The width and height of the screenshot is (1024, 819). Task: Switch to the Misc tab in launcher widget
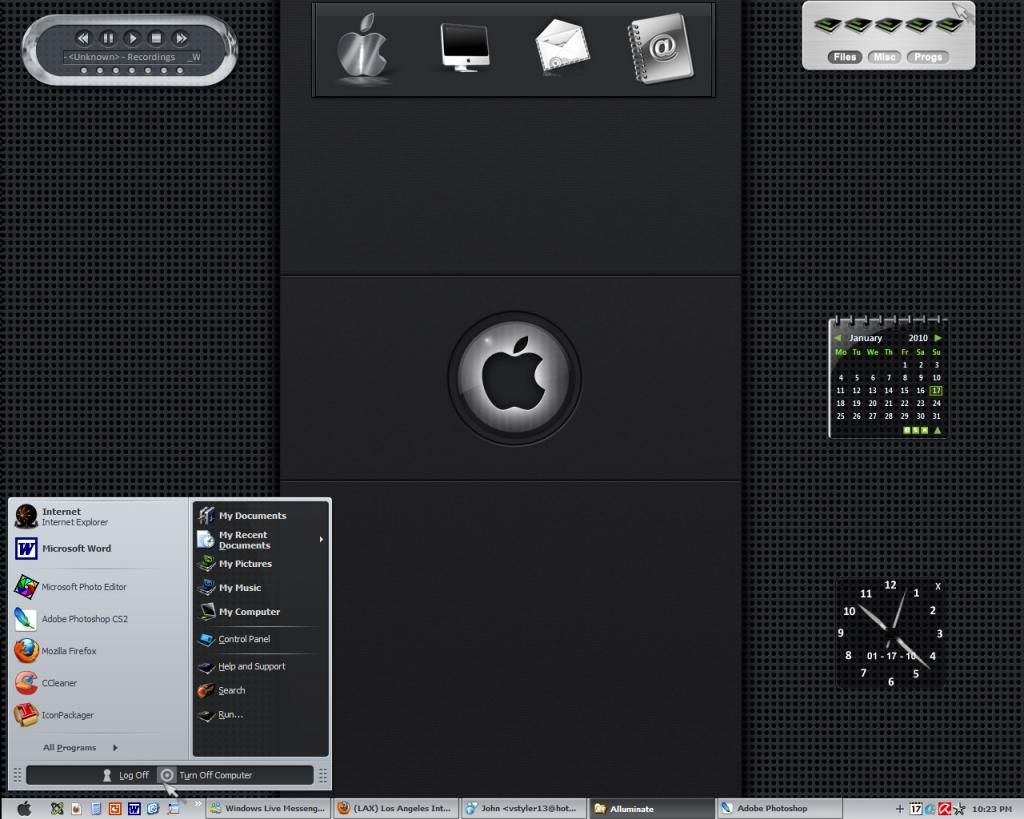coord(884,57)
